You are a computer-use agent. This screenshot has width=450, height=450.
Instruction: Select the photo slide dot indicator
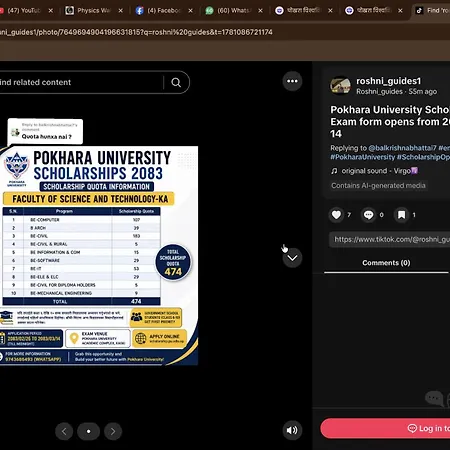(88, 431)
